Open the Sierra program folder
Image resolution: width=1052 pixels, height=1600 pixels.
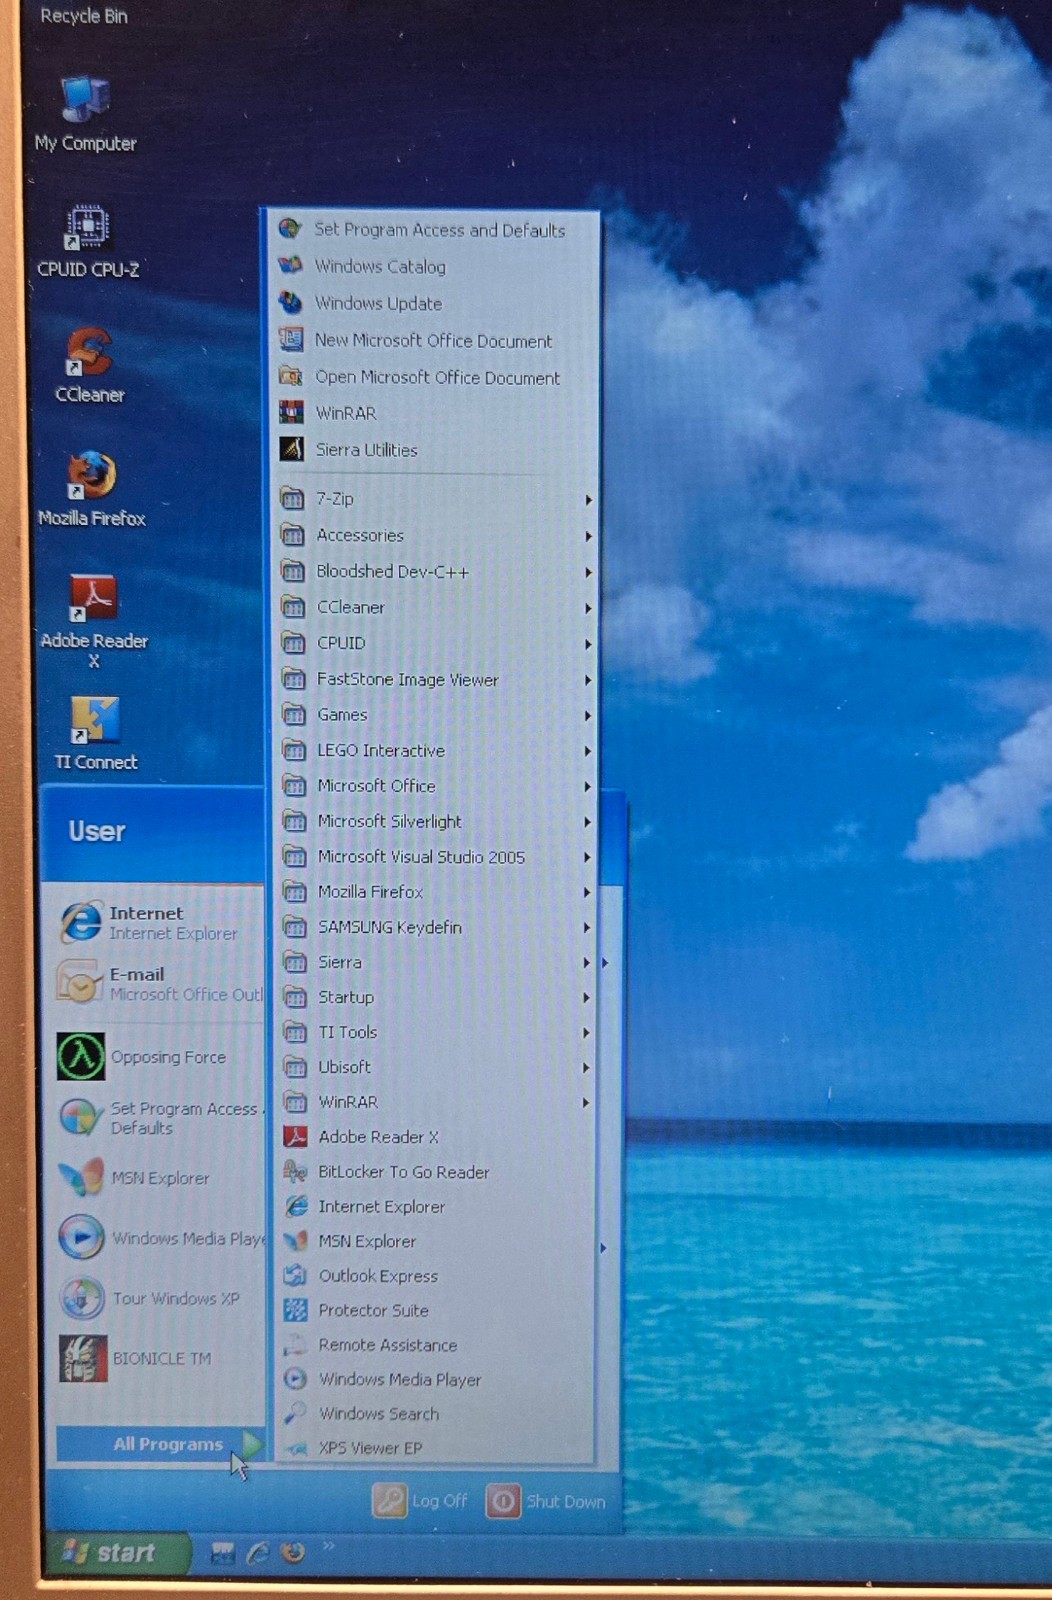[x=436, y=962]
